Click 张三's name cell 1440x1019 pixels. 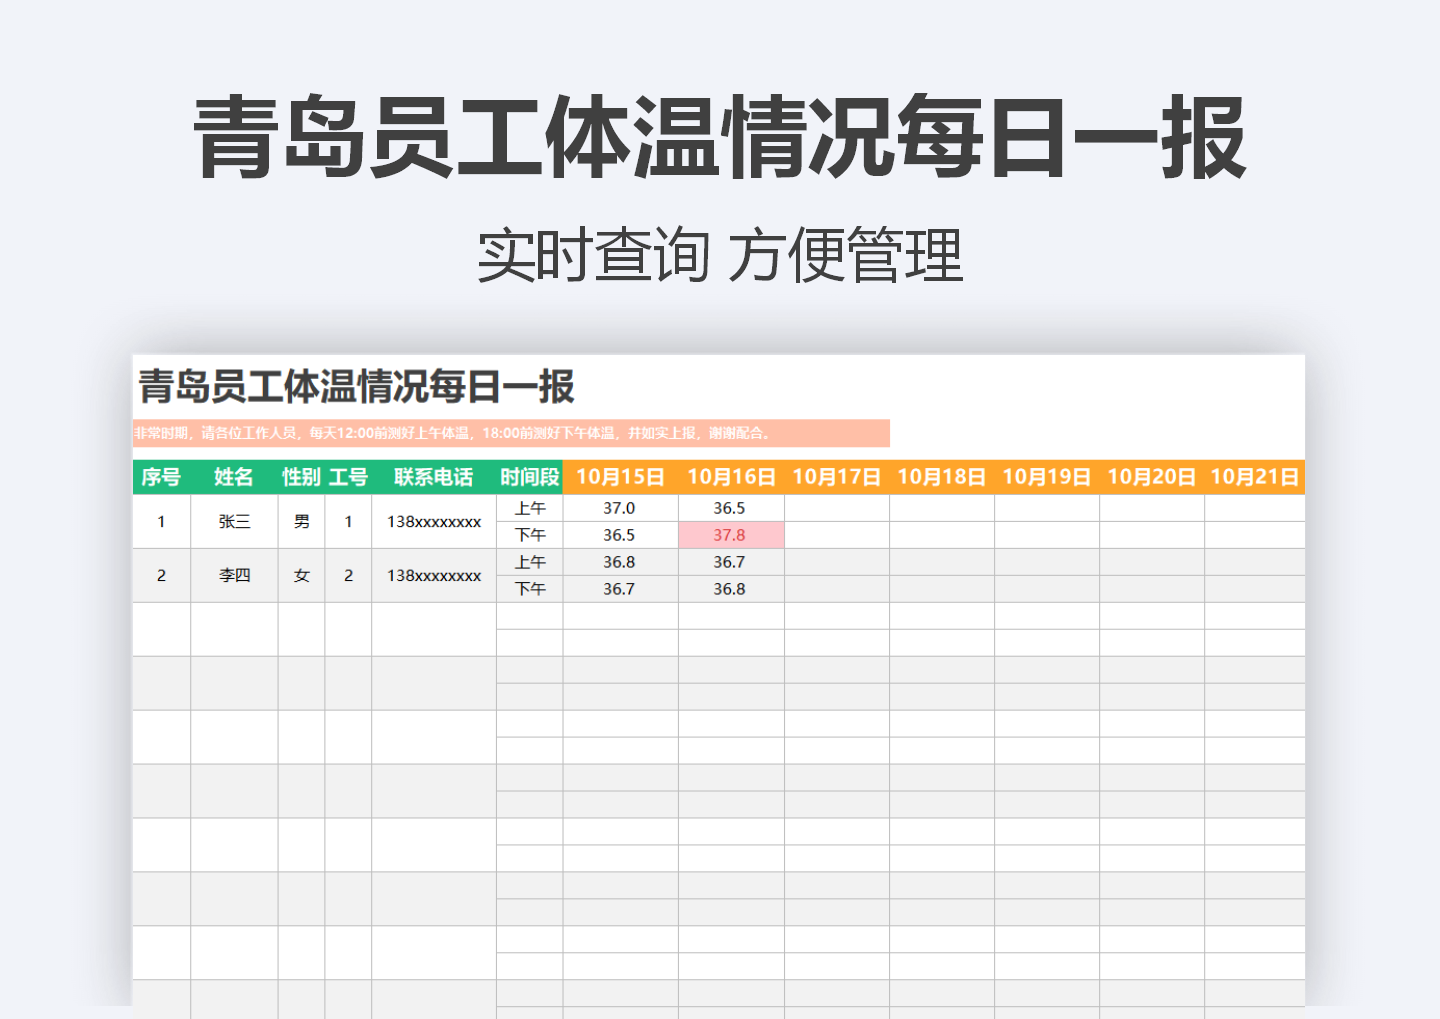234,521
